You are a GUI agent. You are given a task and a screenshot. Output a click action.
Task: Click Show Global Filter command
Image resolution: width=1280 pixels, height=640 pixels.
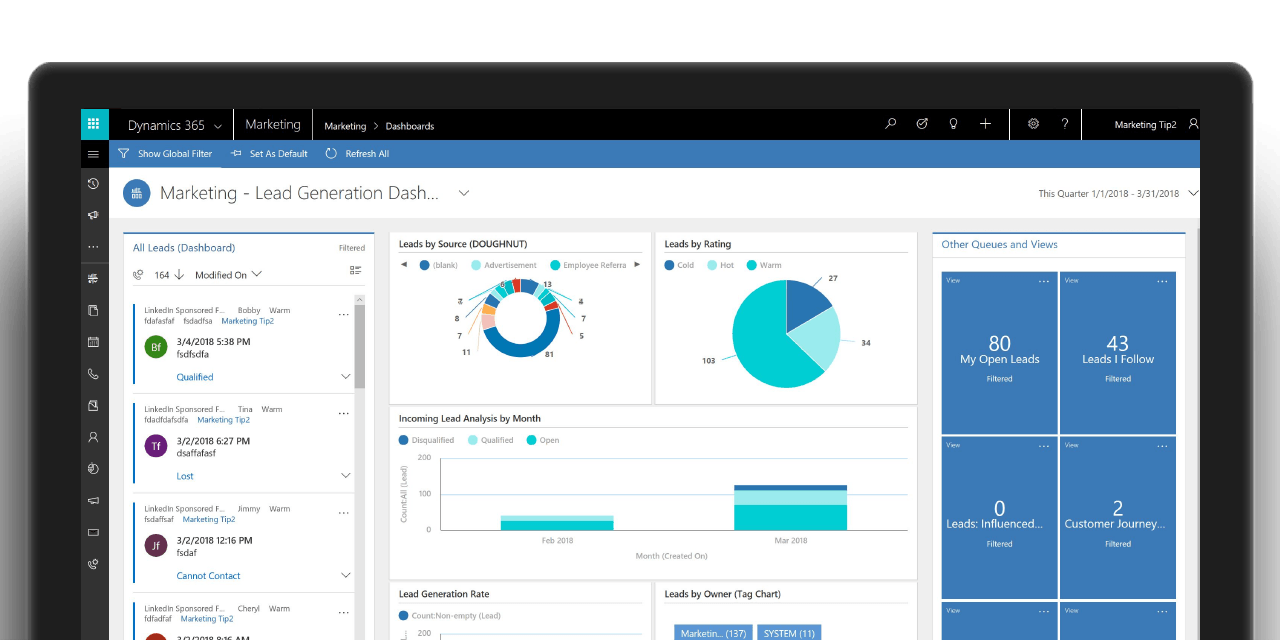pos(165,154)
